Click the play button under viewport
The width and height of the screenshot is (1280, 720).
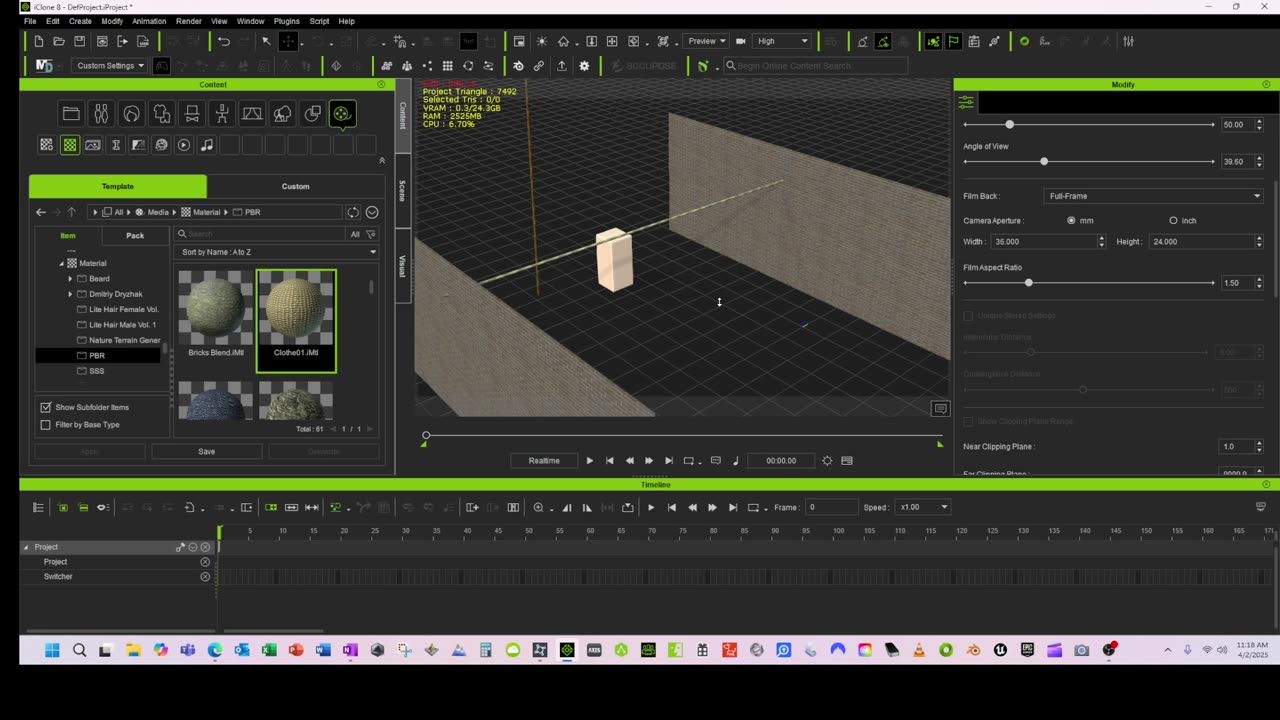pyautogui.click(x=589, y=460)
